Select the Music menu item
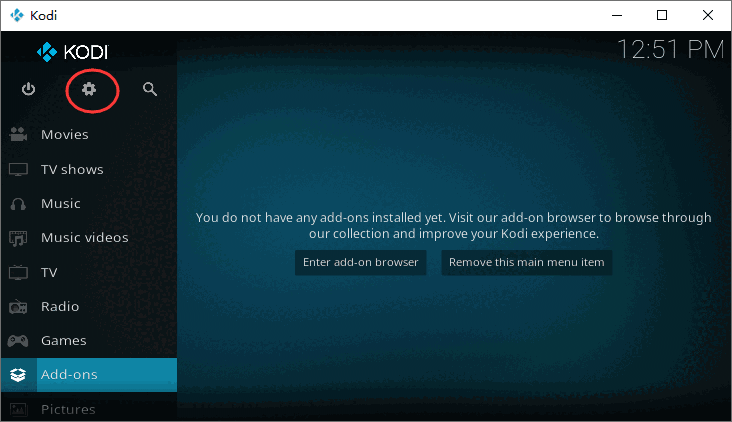The height and width of the screenshot is (422, 732). tap(89, 204)
